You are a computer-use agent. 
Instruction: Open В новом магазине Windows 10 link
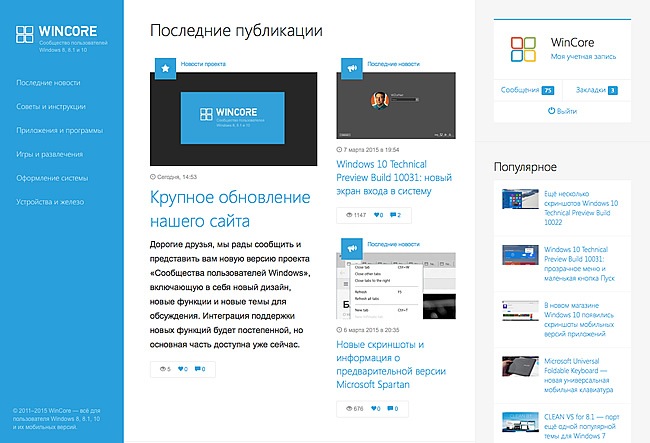click(579, 320)
